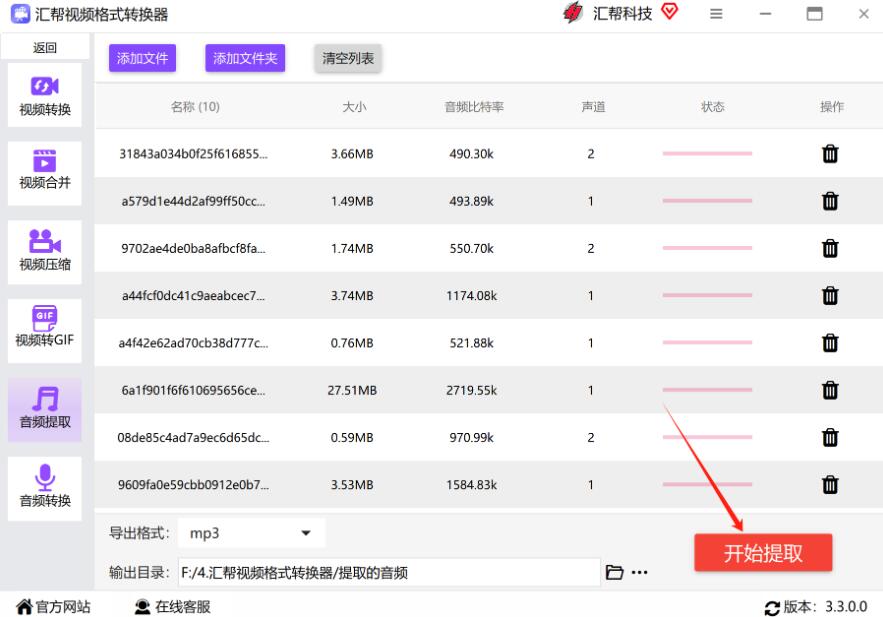Viewport: 883px width, 617px height.
Task: Start extraction with 开始提取 button
Action: click(763, 553)
